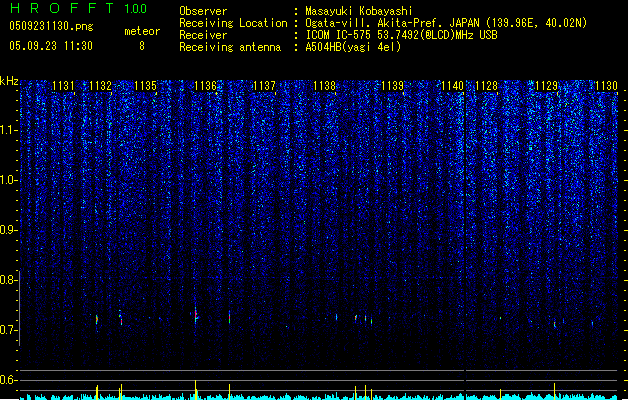Click the Receiving Location label
Screen dimensions: 629x400
[233, 23]
